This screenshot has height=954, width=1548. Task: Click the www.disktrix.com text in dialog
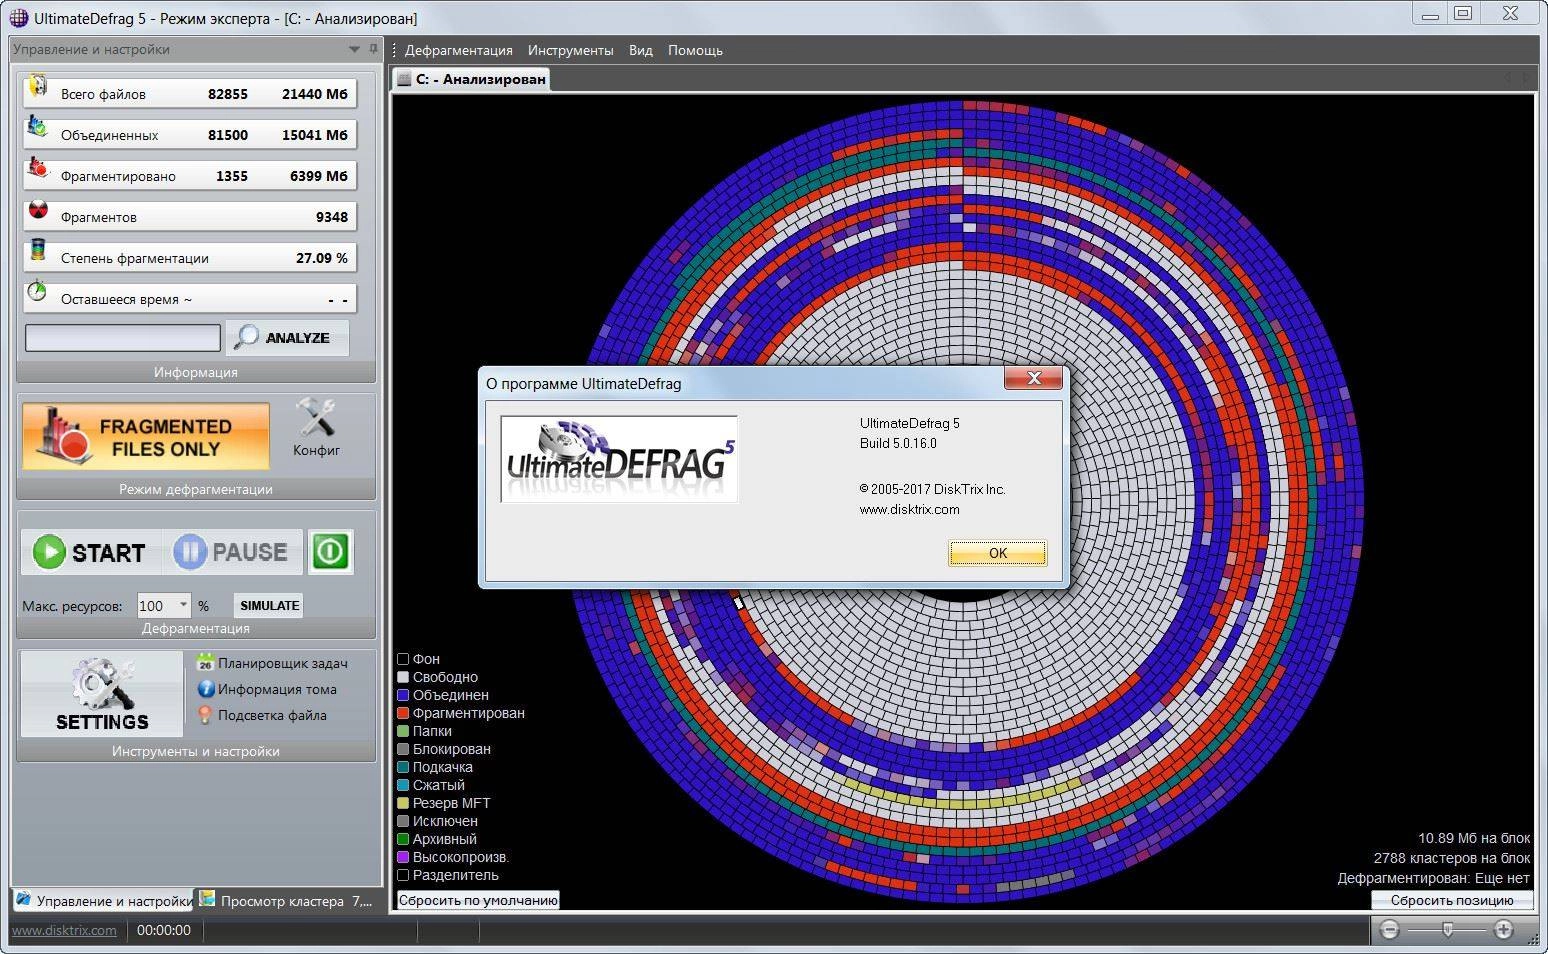point(909,509)
